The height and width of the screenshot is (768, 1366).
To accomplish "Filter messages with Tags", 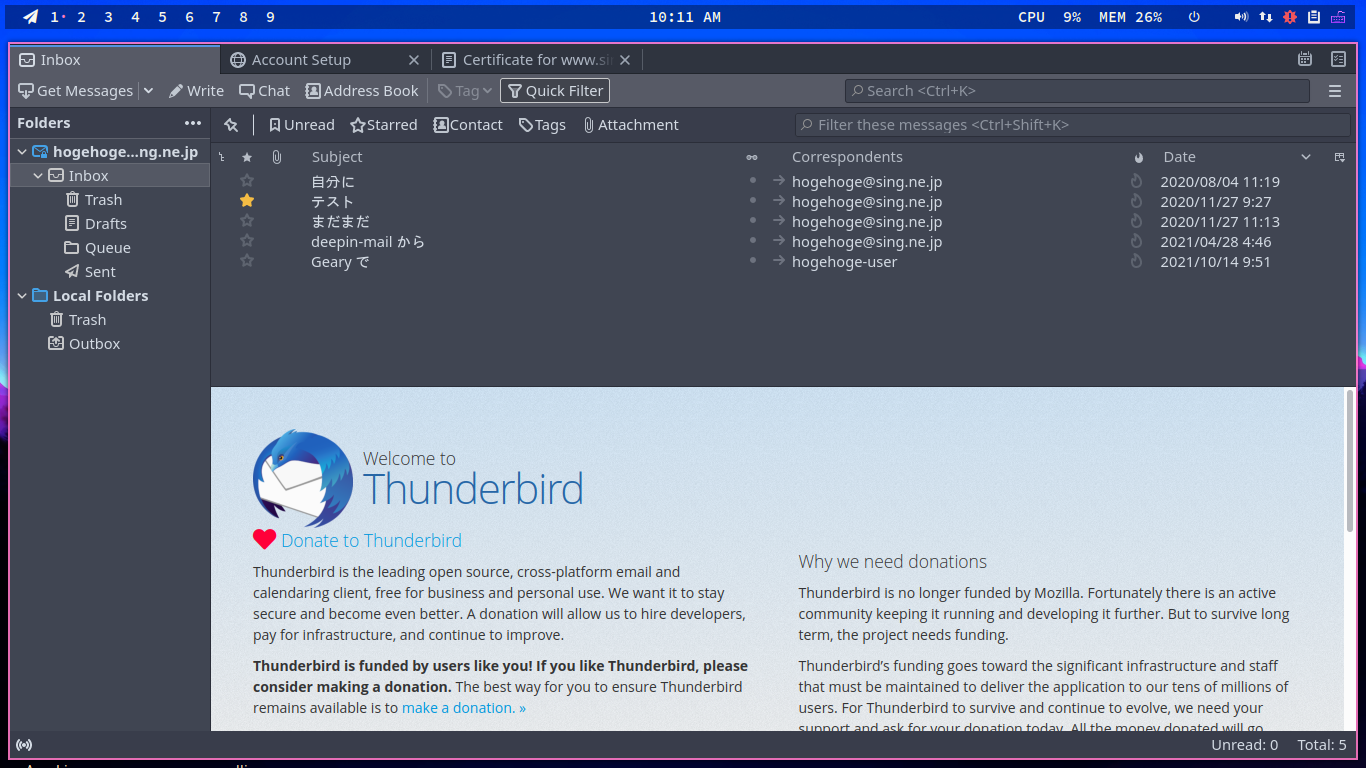I will click(542, 125).
